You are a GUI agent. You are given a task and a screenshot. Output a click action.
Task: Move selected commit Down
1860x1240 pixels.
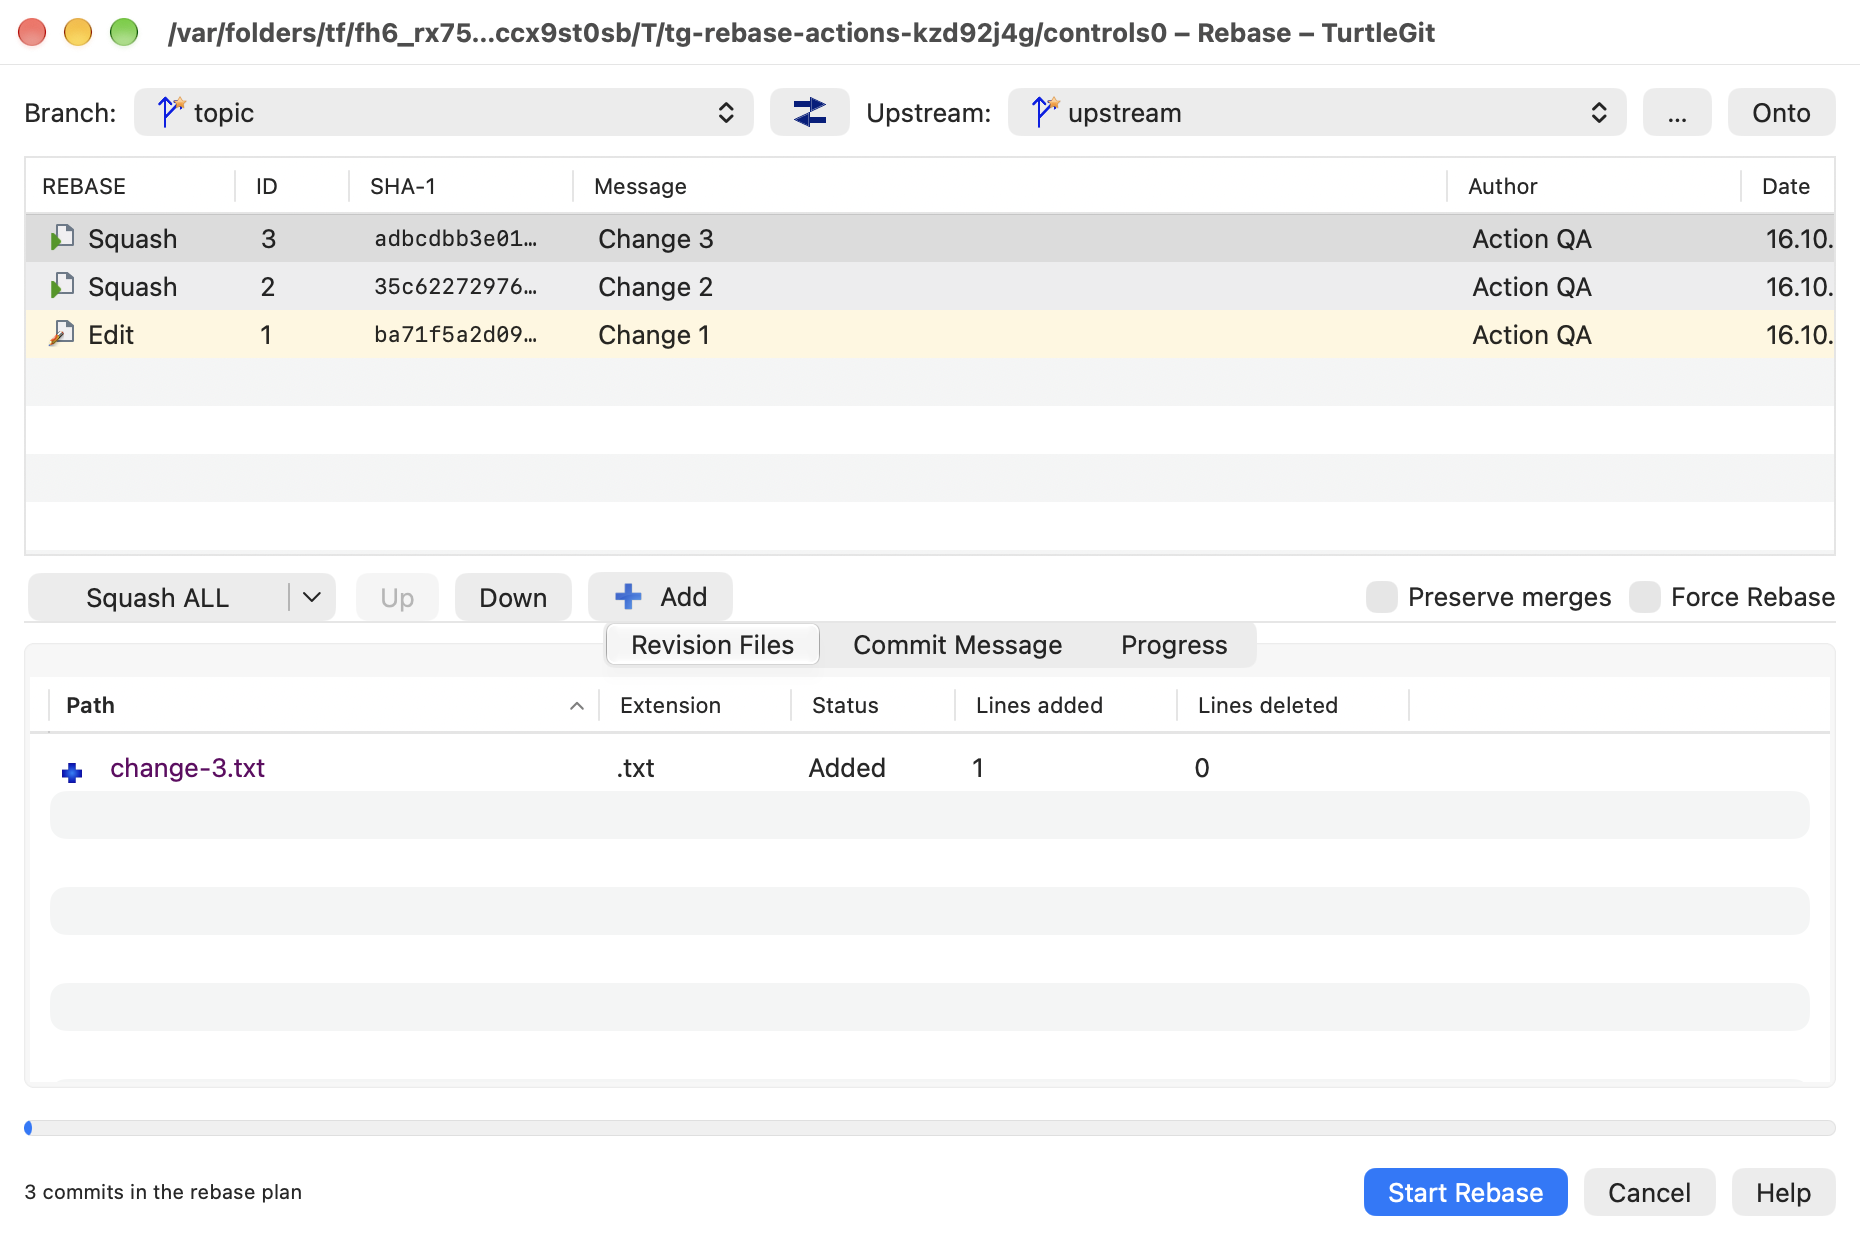pyautogui.click(x=513, y=597)
